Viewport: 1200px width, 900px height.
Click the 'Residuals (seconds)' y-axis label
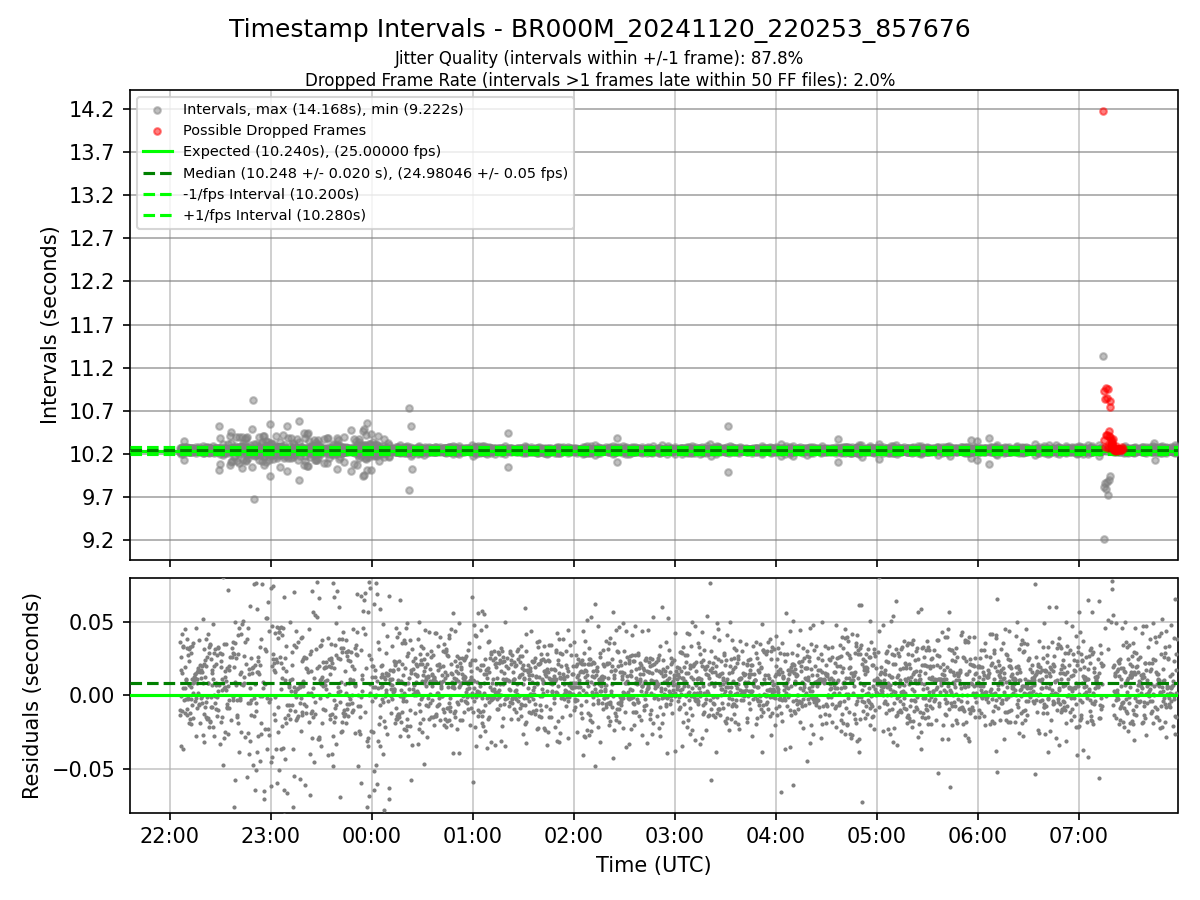pos(31,696)
